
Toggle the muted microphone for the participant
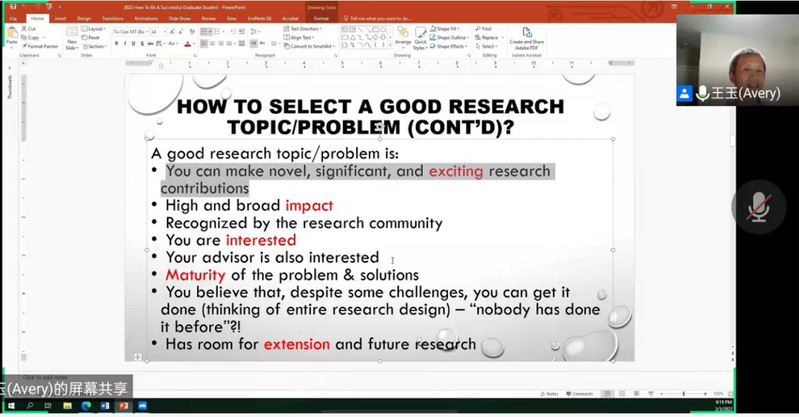[758, 207]
